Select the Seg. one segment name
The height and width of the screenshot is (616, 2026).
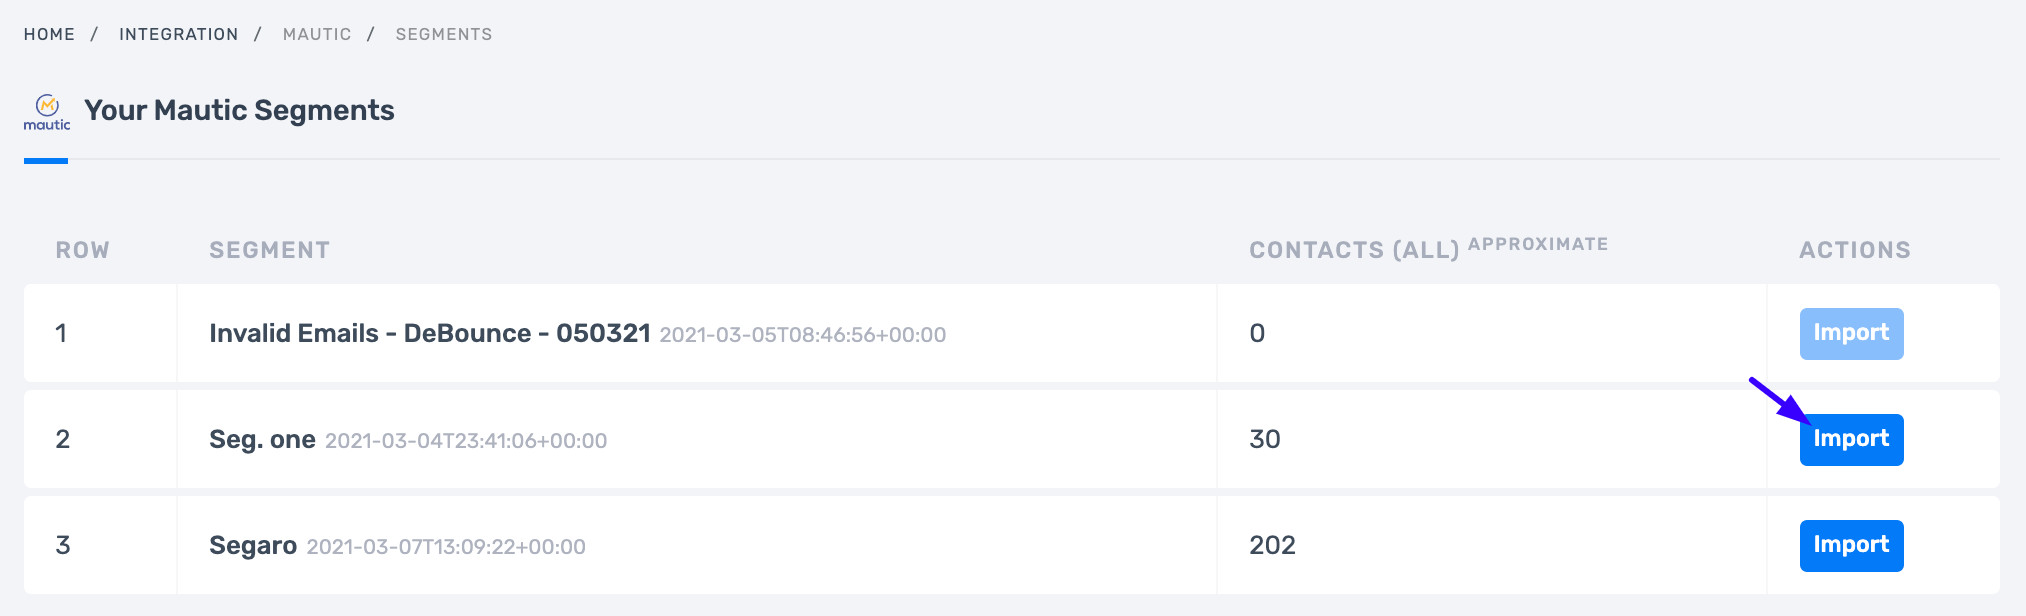[262, 439]
